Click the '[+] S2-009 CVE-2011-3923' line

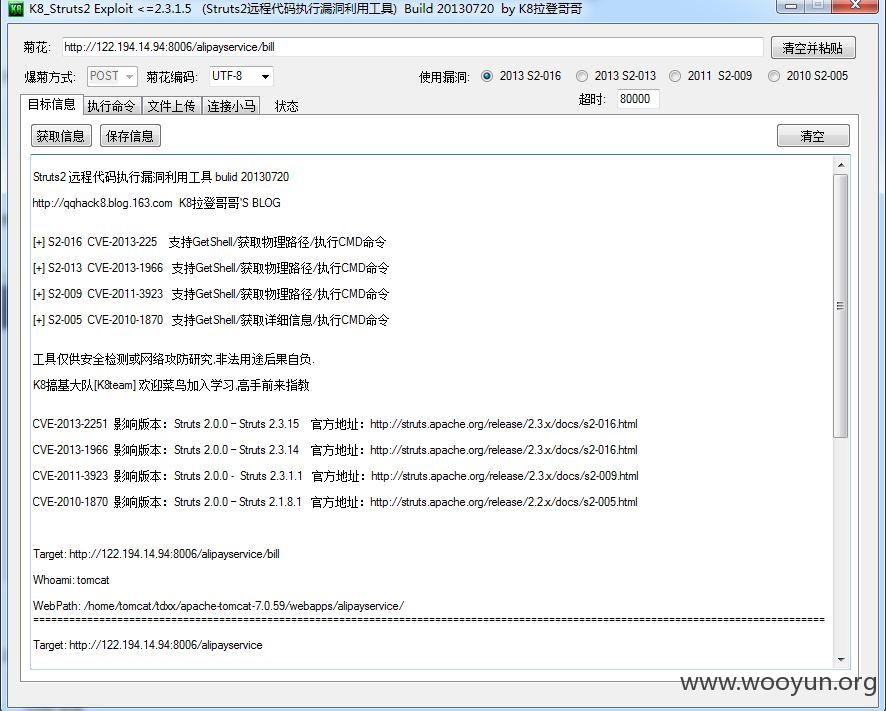211,294
